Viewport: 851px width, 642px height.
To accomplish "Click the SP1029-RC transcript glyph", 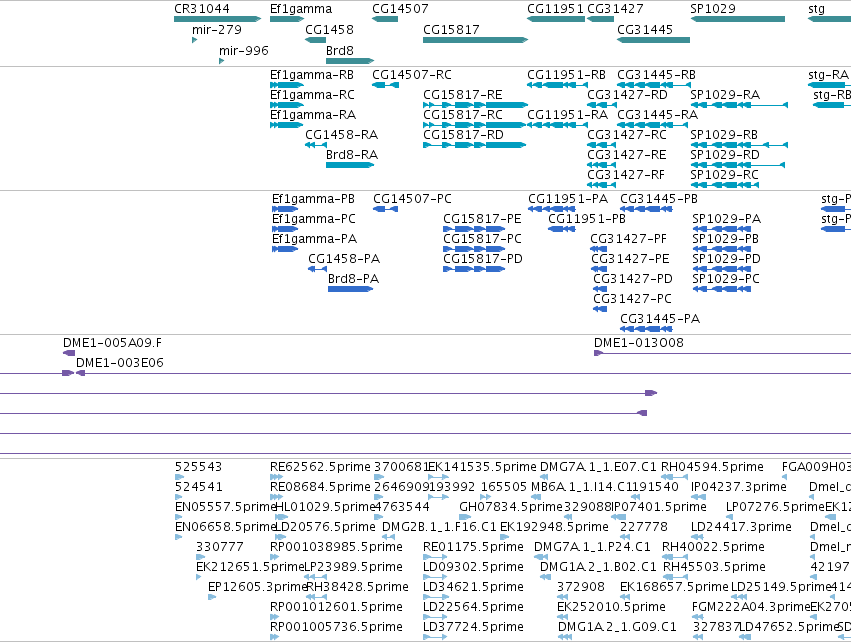I will tap(724, 185).
